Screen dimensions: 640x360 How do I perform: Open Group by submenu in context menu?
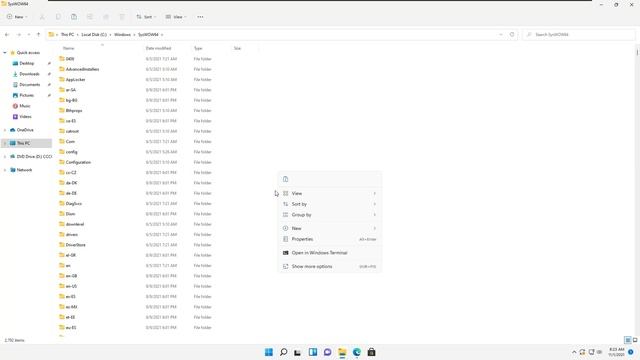point(330,215)
